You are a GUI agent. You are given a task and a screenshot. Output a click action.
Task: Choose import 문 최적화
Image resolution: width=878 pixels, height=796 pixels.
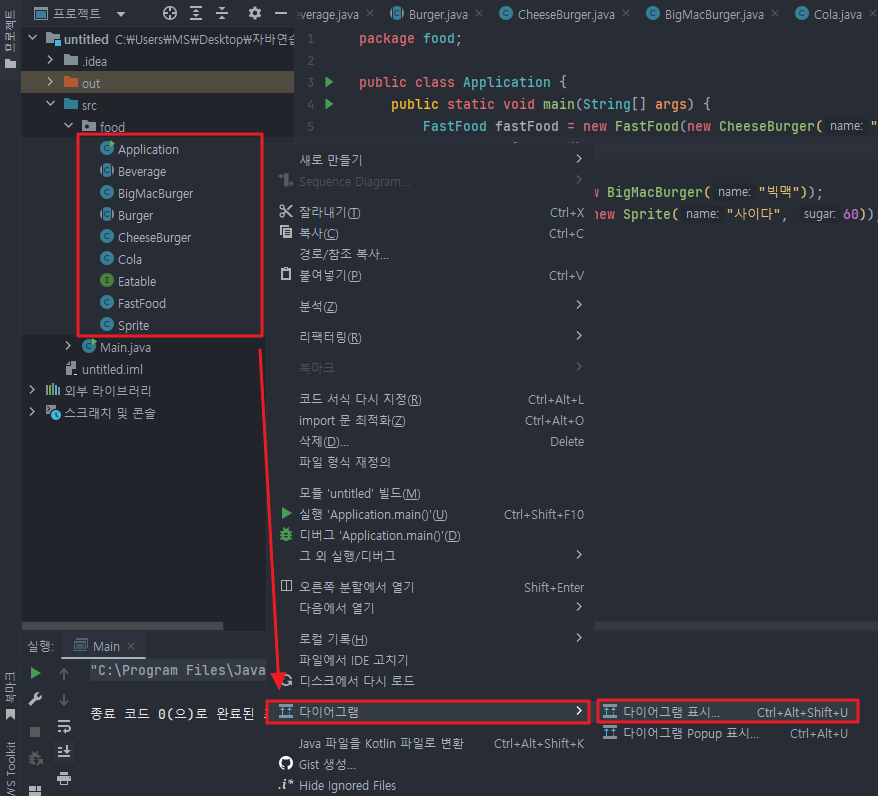point(430,420)
